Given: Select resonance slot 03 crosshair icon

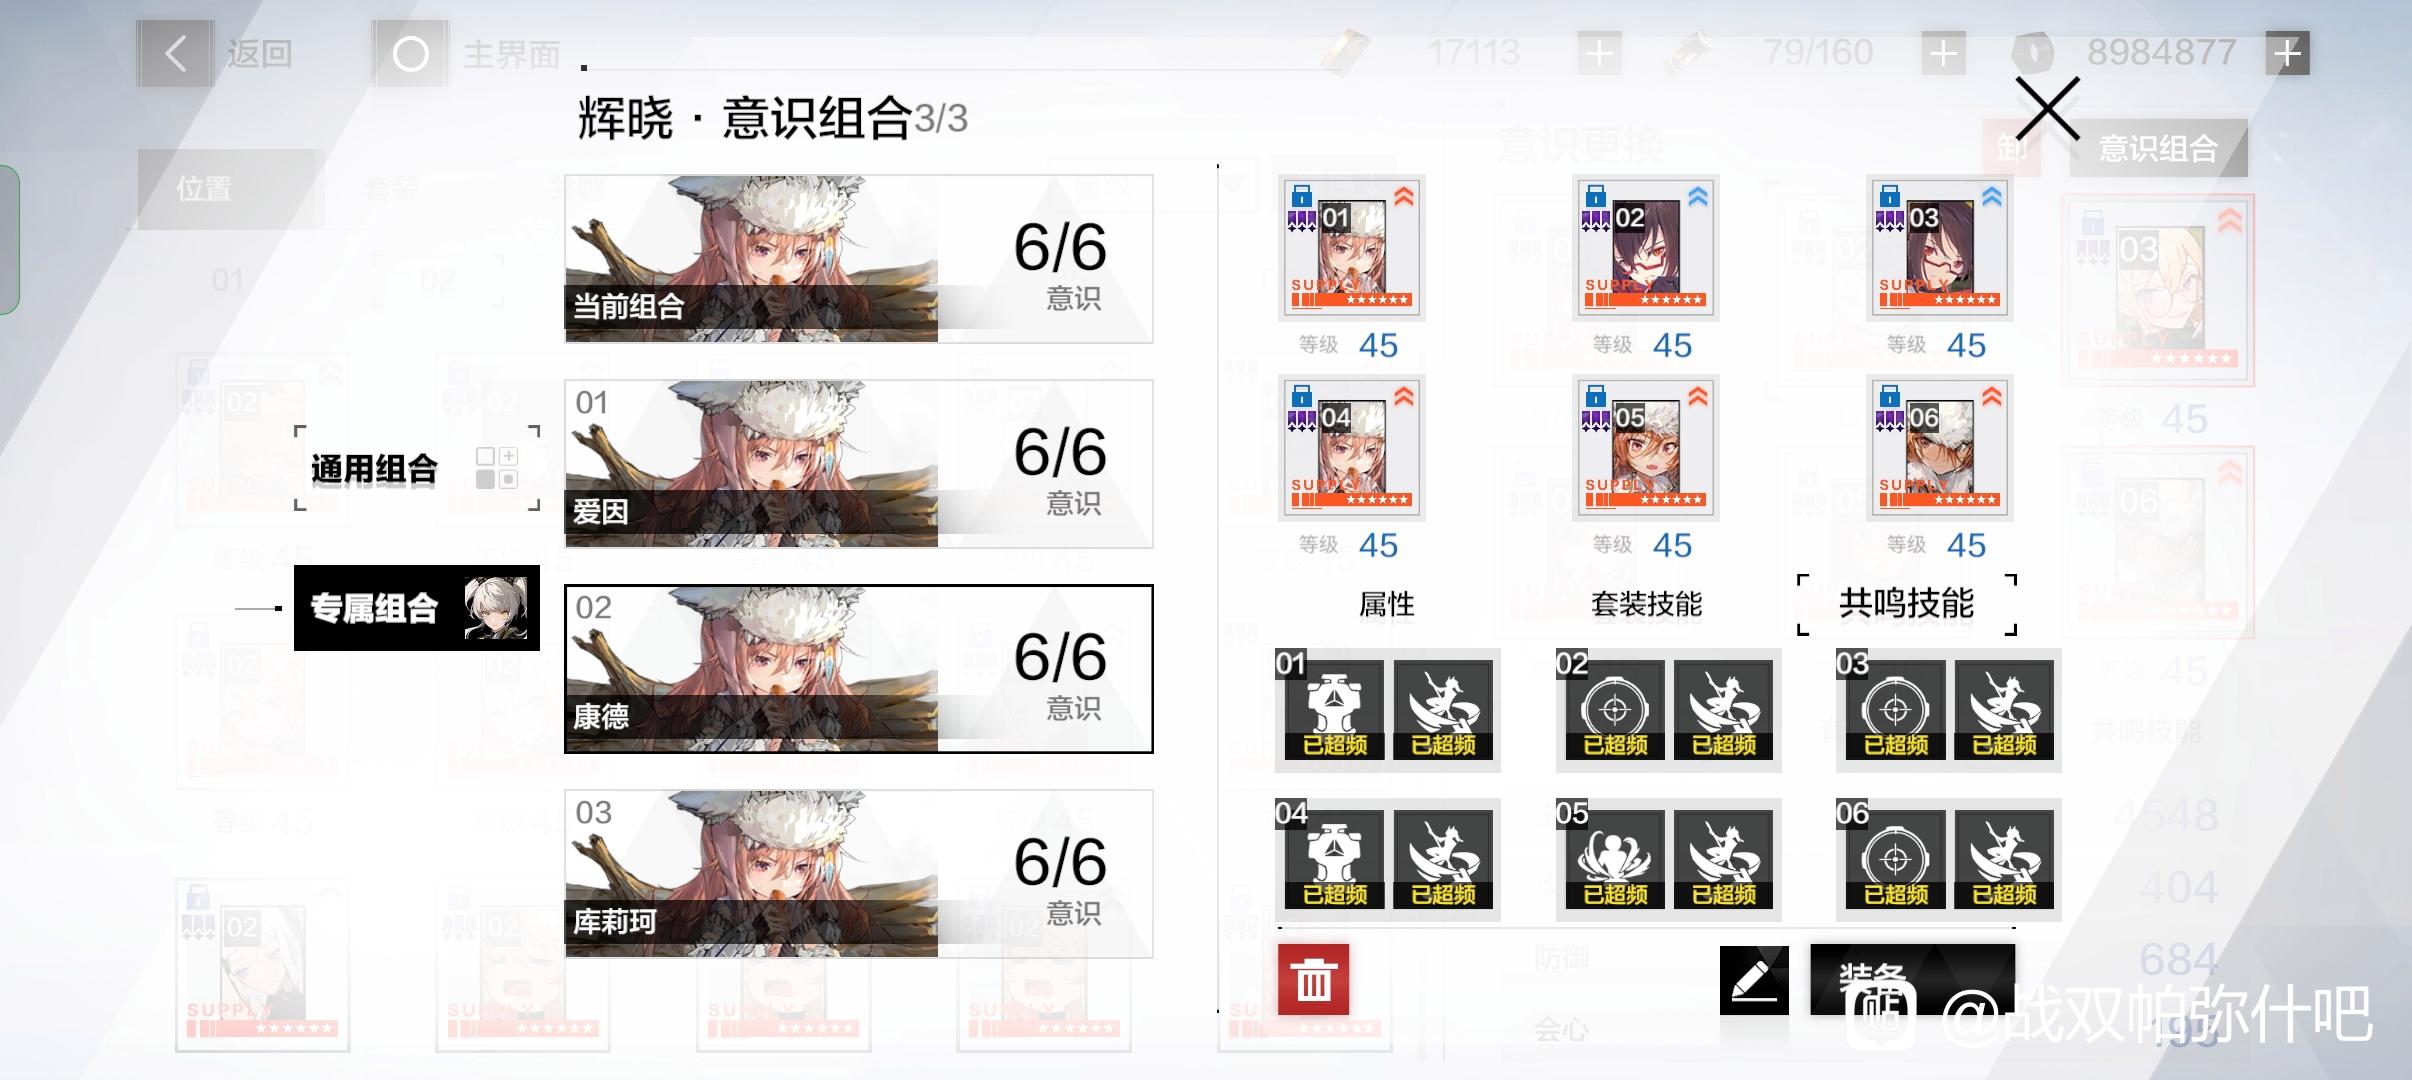Looking at the screenshot, I should pyautogui.click(x=1896, y=709).
